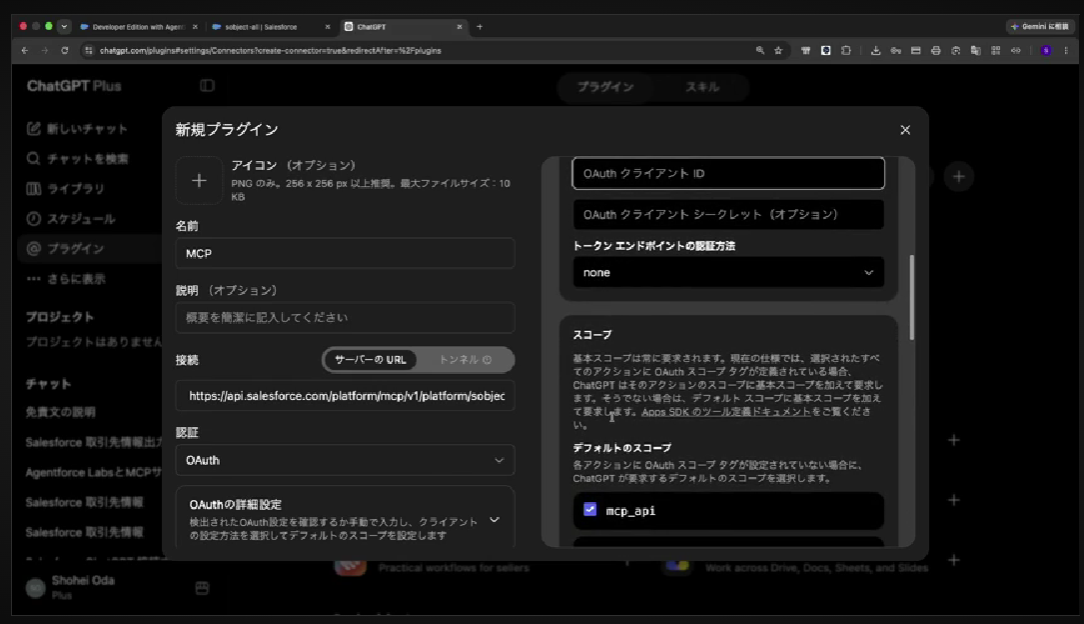Close the Developer Edition browser tab
1084x624 pixels.
click(195, 27)
